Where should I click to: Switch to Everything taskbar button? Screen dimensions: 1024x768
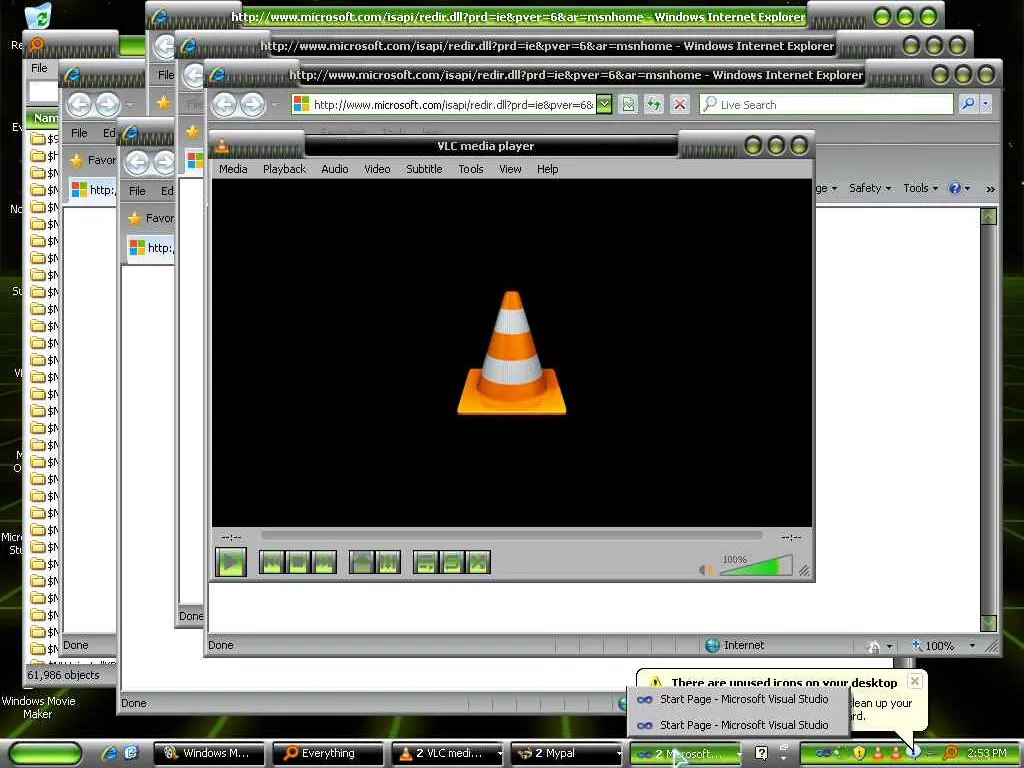328,754
